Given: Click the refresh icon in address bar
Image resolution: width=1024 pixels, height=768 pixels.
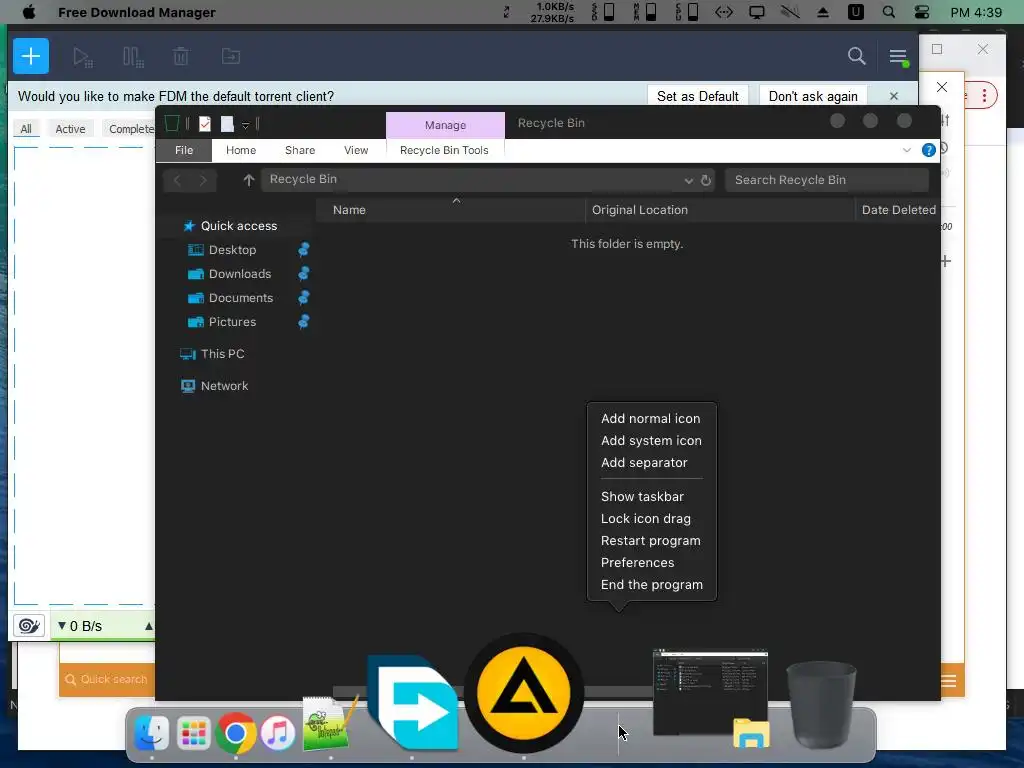Looking at the screenshot, I should coord(706,180).
